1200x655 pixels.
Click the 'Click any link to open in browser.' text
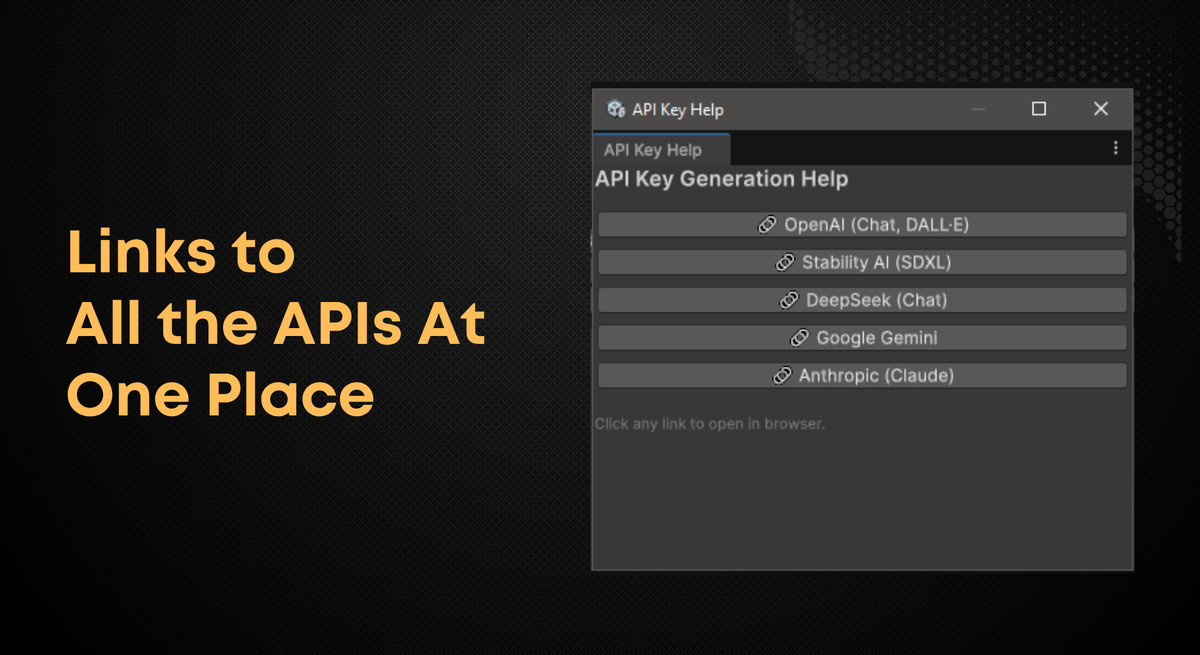709,424
